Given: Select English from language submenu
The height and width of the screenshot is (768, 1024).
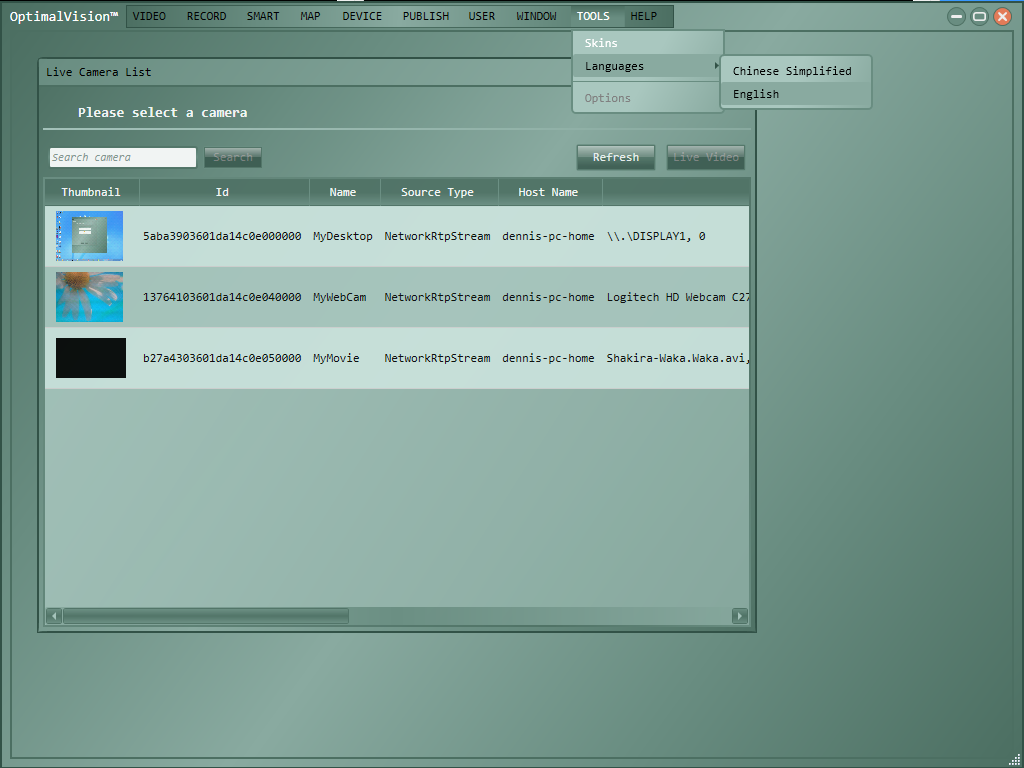Looking at the screenshot, I should 756,94.
